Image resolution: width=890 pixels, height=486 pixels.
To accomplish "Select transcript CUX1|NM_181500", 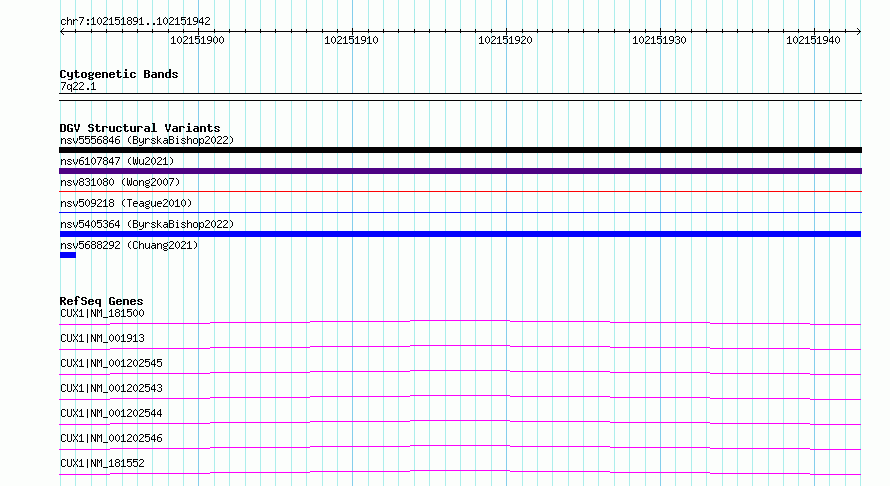I will pyautogui.click(x=102, y=313).
